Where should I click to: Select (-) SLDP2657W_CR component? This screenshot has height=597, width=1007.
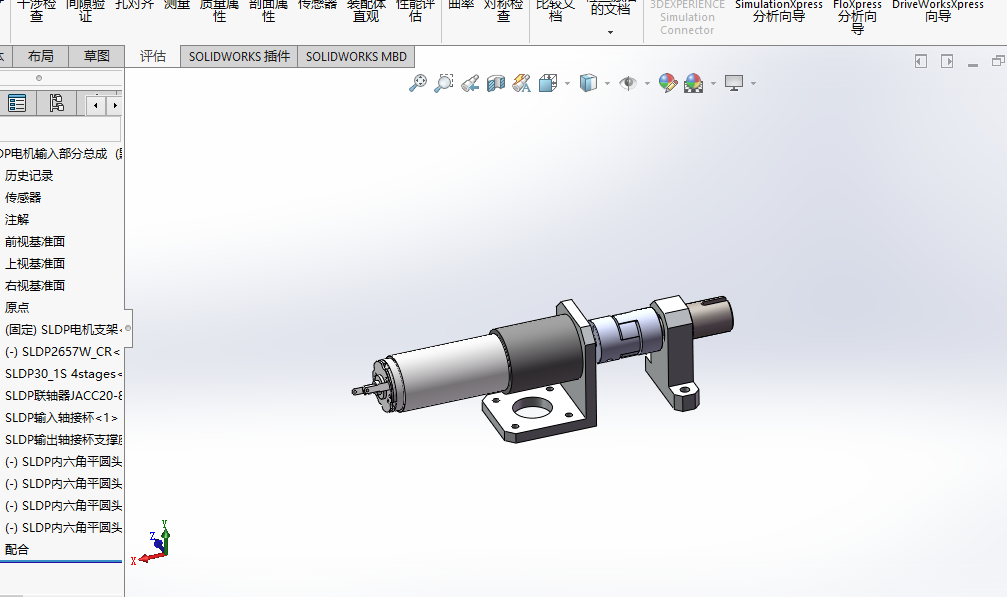pos(62,352)
